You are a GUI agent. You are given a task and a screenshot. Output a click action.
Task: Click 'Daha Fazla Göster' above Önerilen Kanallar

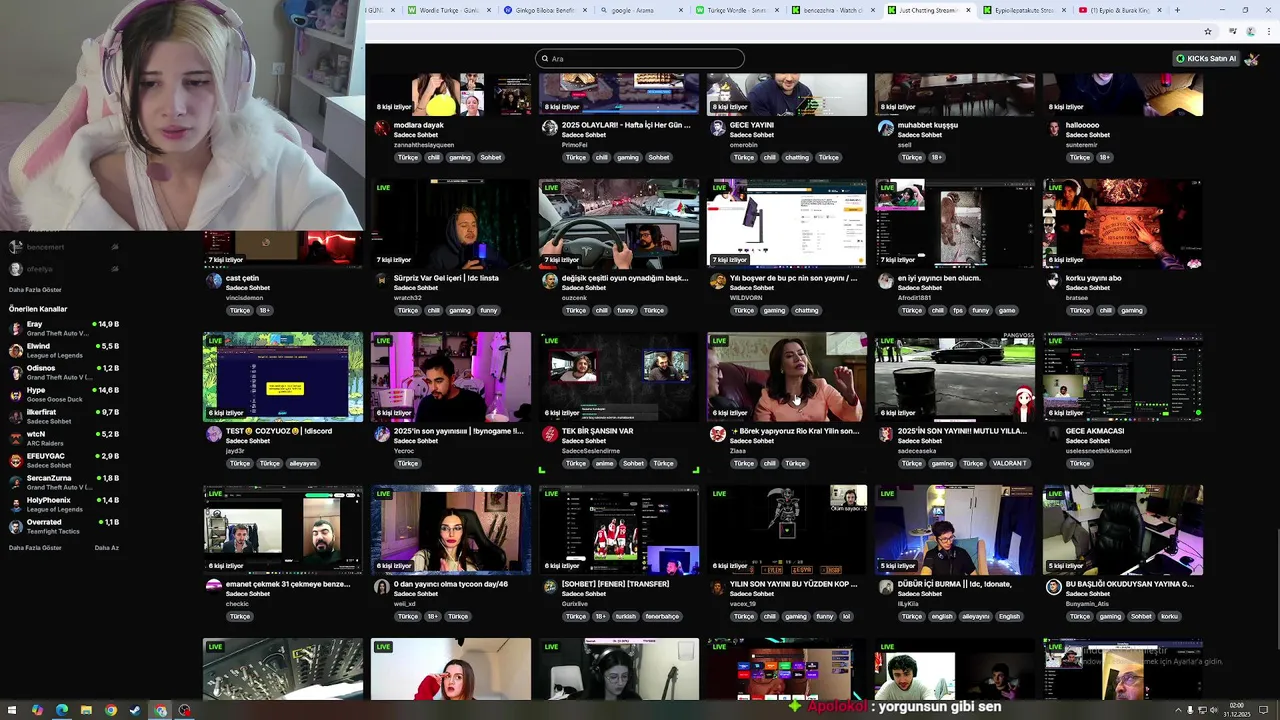(x=35, y=290)
